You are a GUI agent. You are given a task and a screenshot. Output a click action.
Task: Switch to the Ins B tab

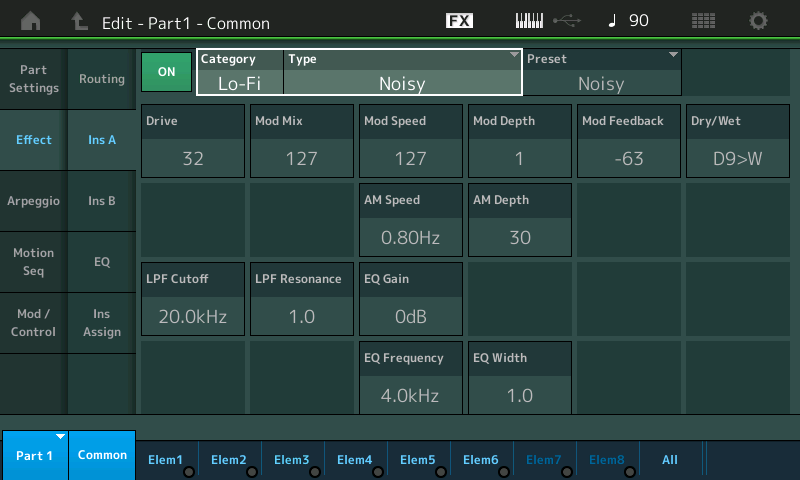102,201
